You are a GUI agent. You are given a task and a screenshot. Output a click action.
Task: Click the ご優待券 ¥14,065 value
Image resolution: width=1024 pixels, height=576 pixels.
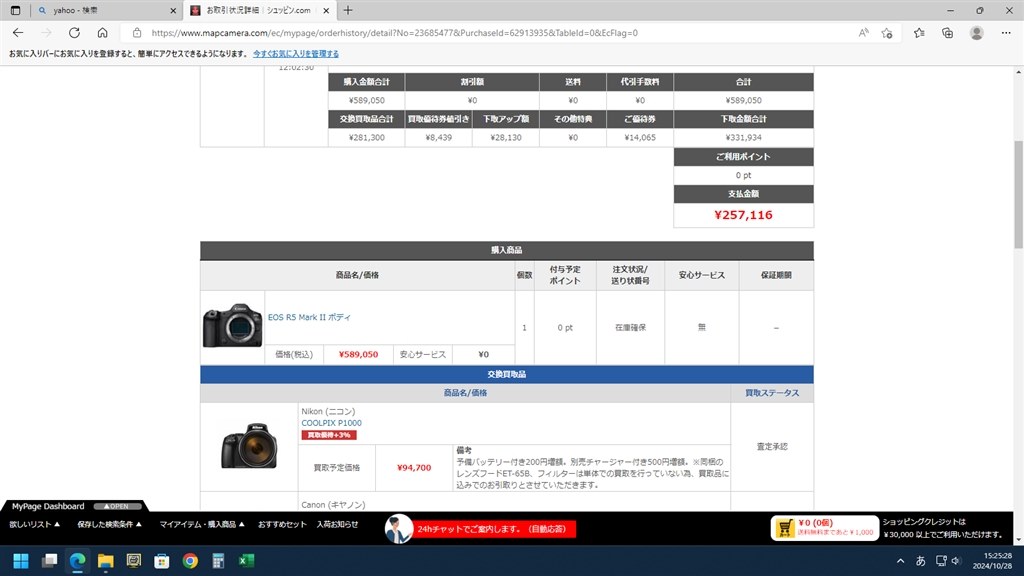coord(640,138)
